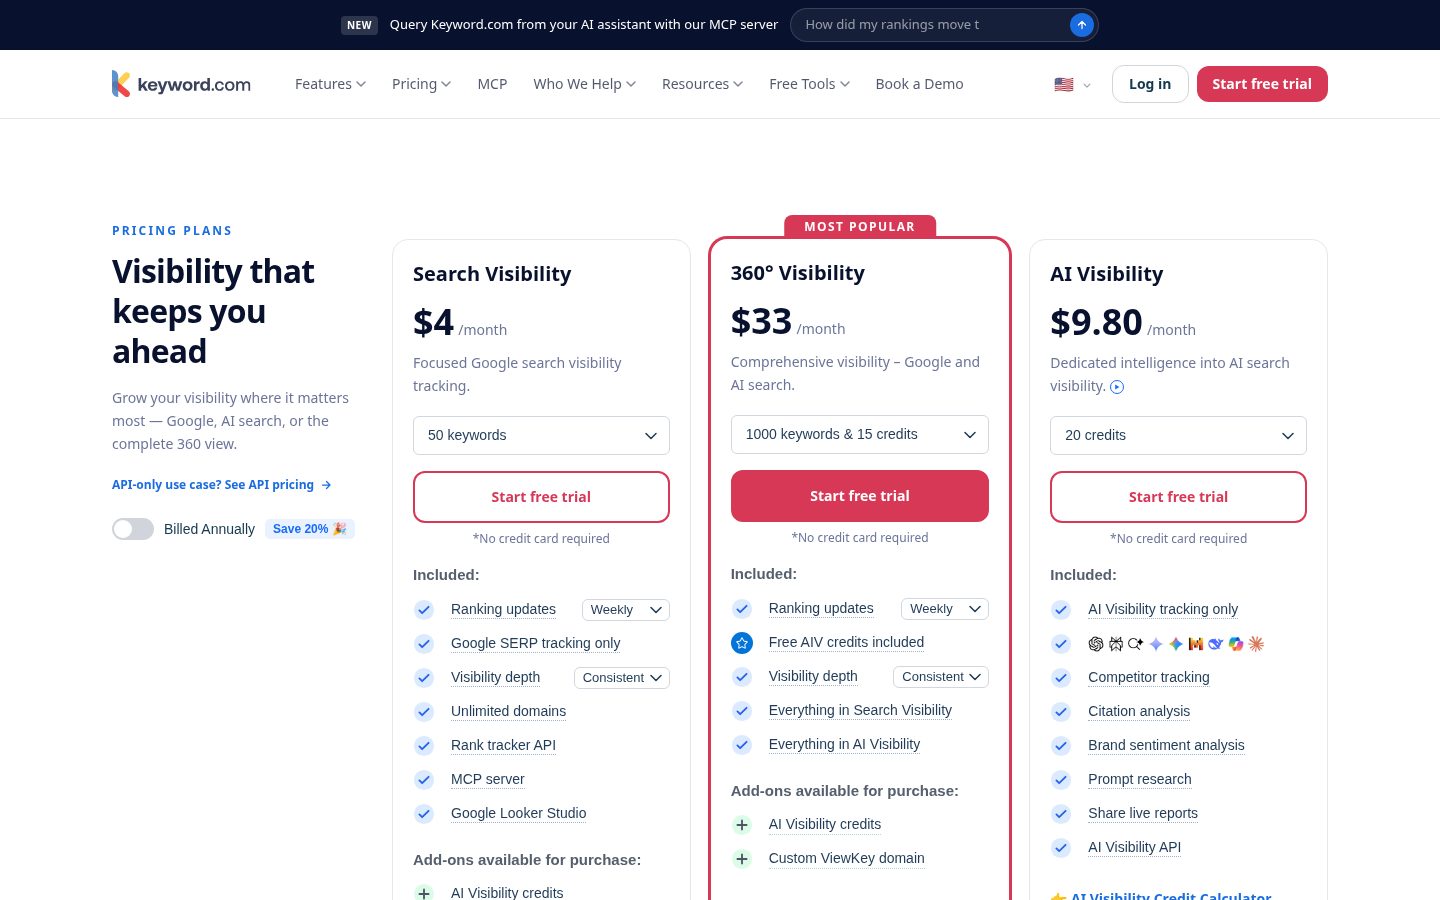
Task: Open Search Visibility ranking updates Weekly dropdown
Action: (626, 610)
